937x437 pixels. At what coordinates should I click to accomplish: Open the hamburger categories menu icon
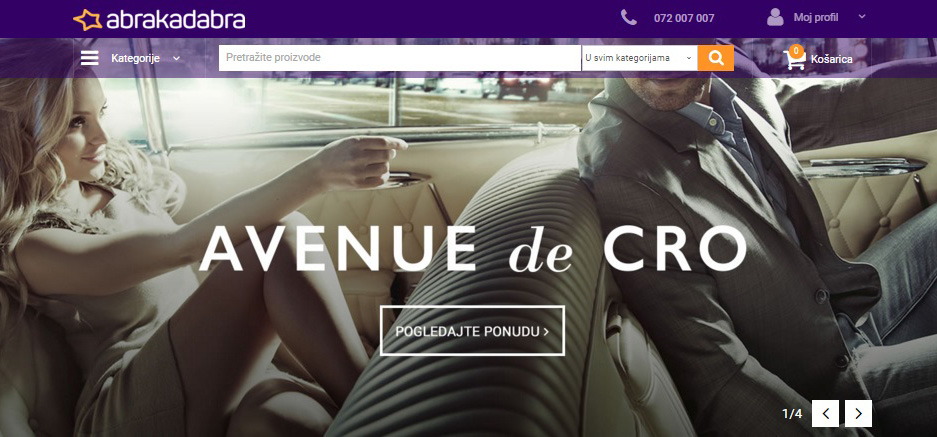[90, 58]
